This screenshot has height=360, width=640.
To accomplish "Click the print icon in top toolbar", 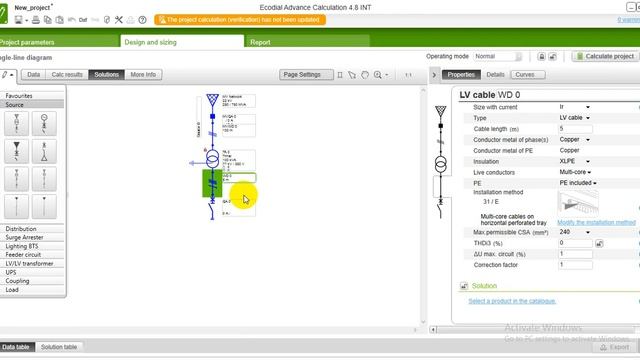I will coord(36,20).
